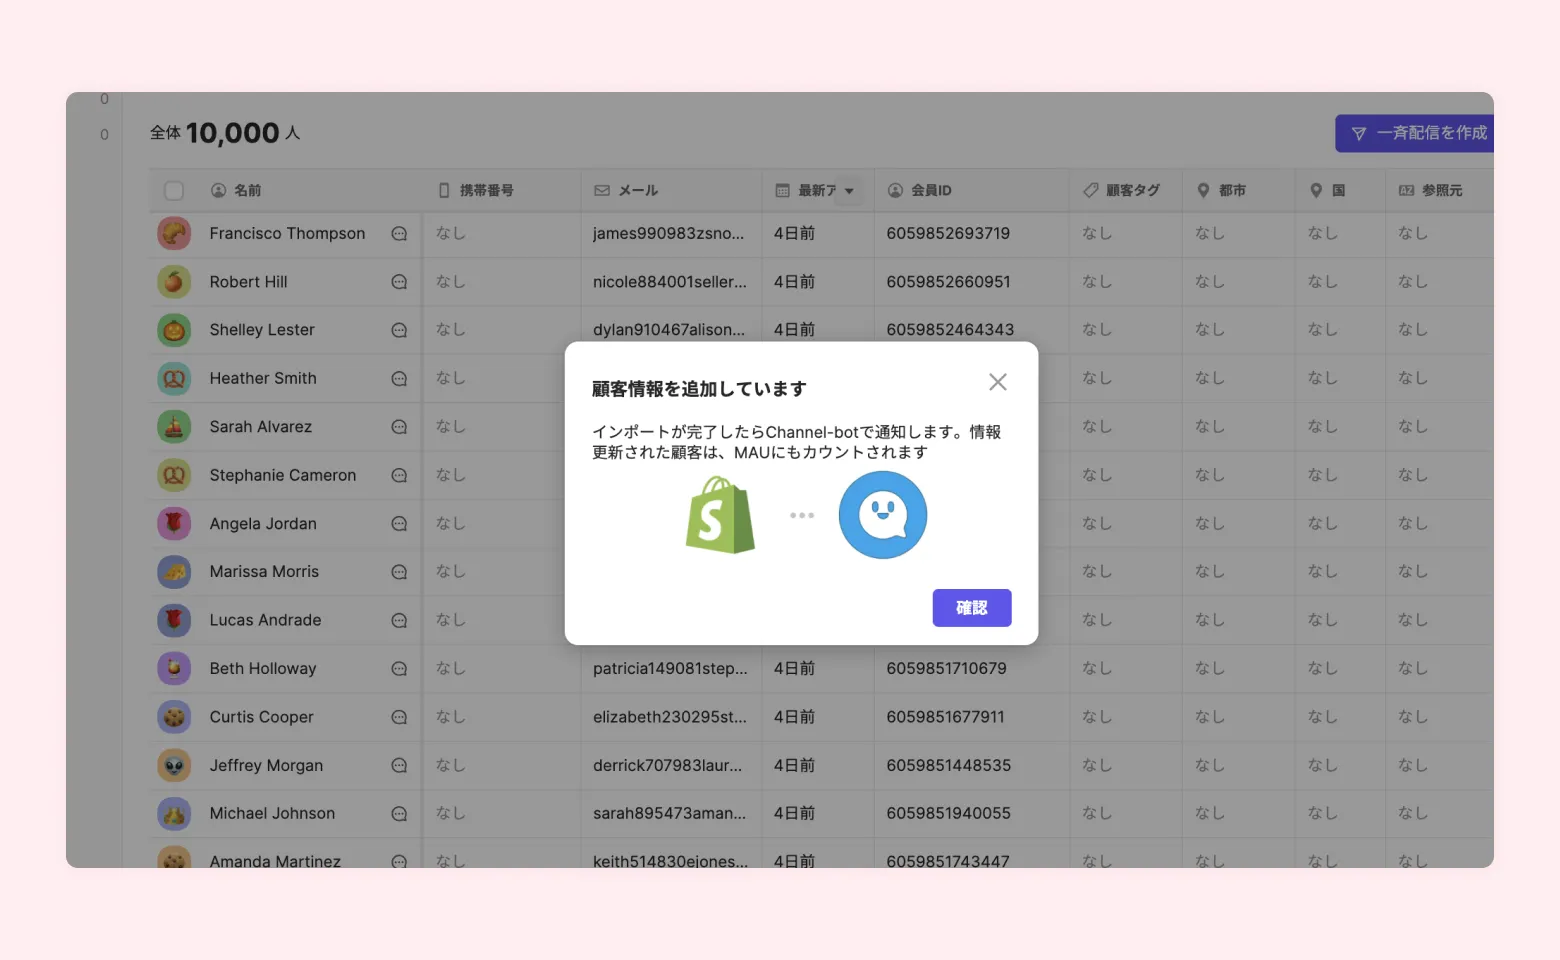Viewport: 1560px width, 960px height.
Task: Toggle the select-all checkbox in table header
Action: (x=174, y=190)
